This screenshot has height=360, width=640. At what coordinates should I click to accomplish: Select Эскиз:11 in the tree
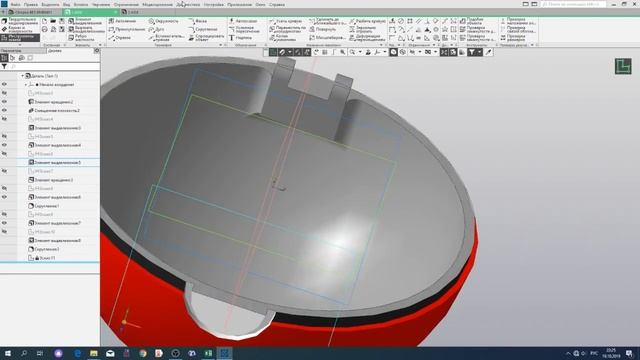click(x=42, y=258)
